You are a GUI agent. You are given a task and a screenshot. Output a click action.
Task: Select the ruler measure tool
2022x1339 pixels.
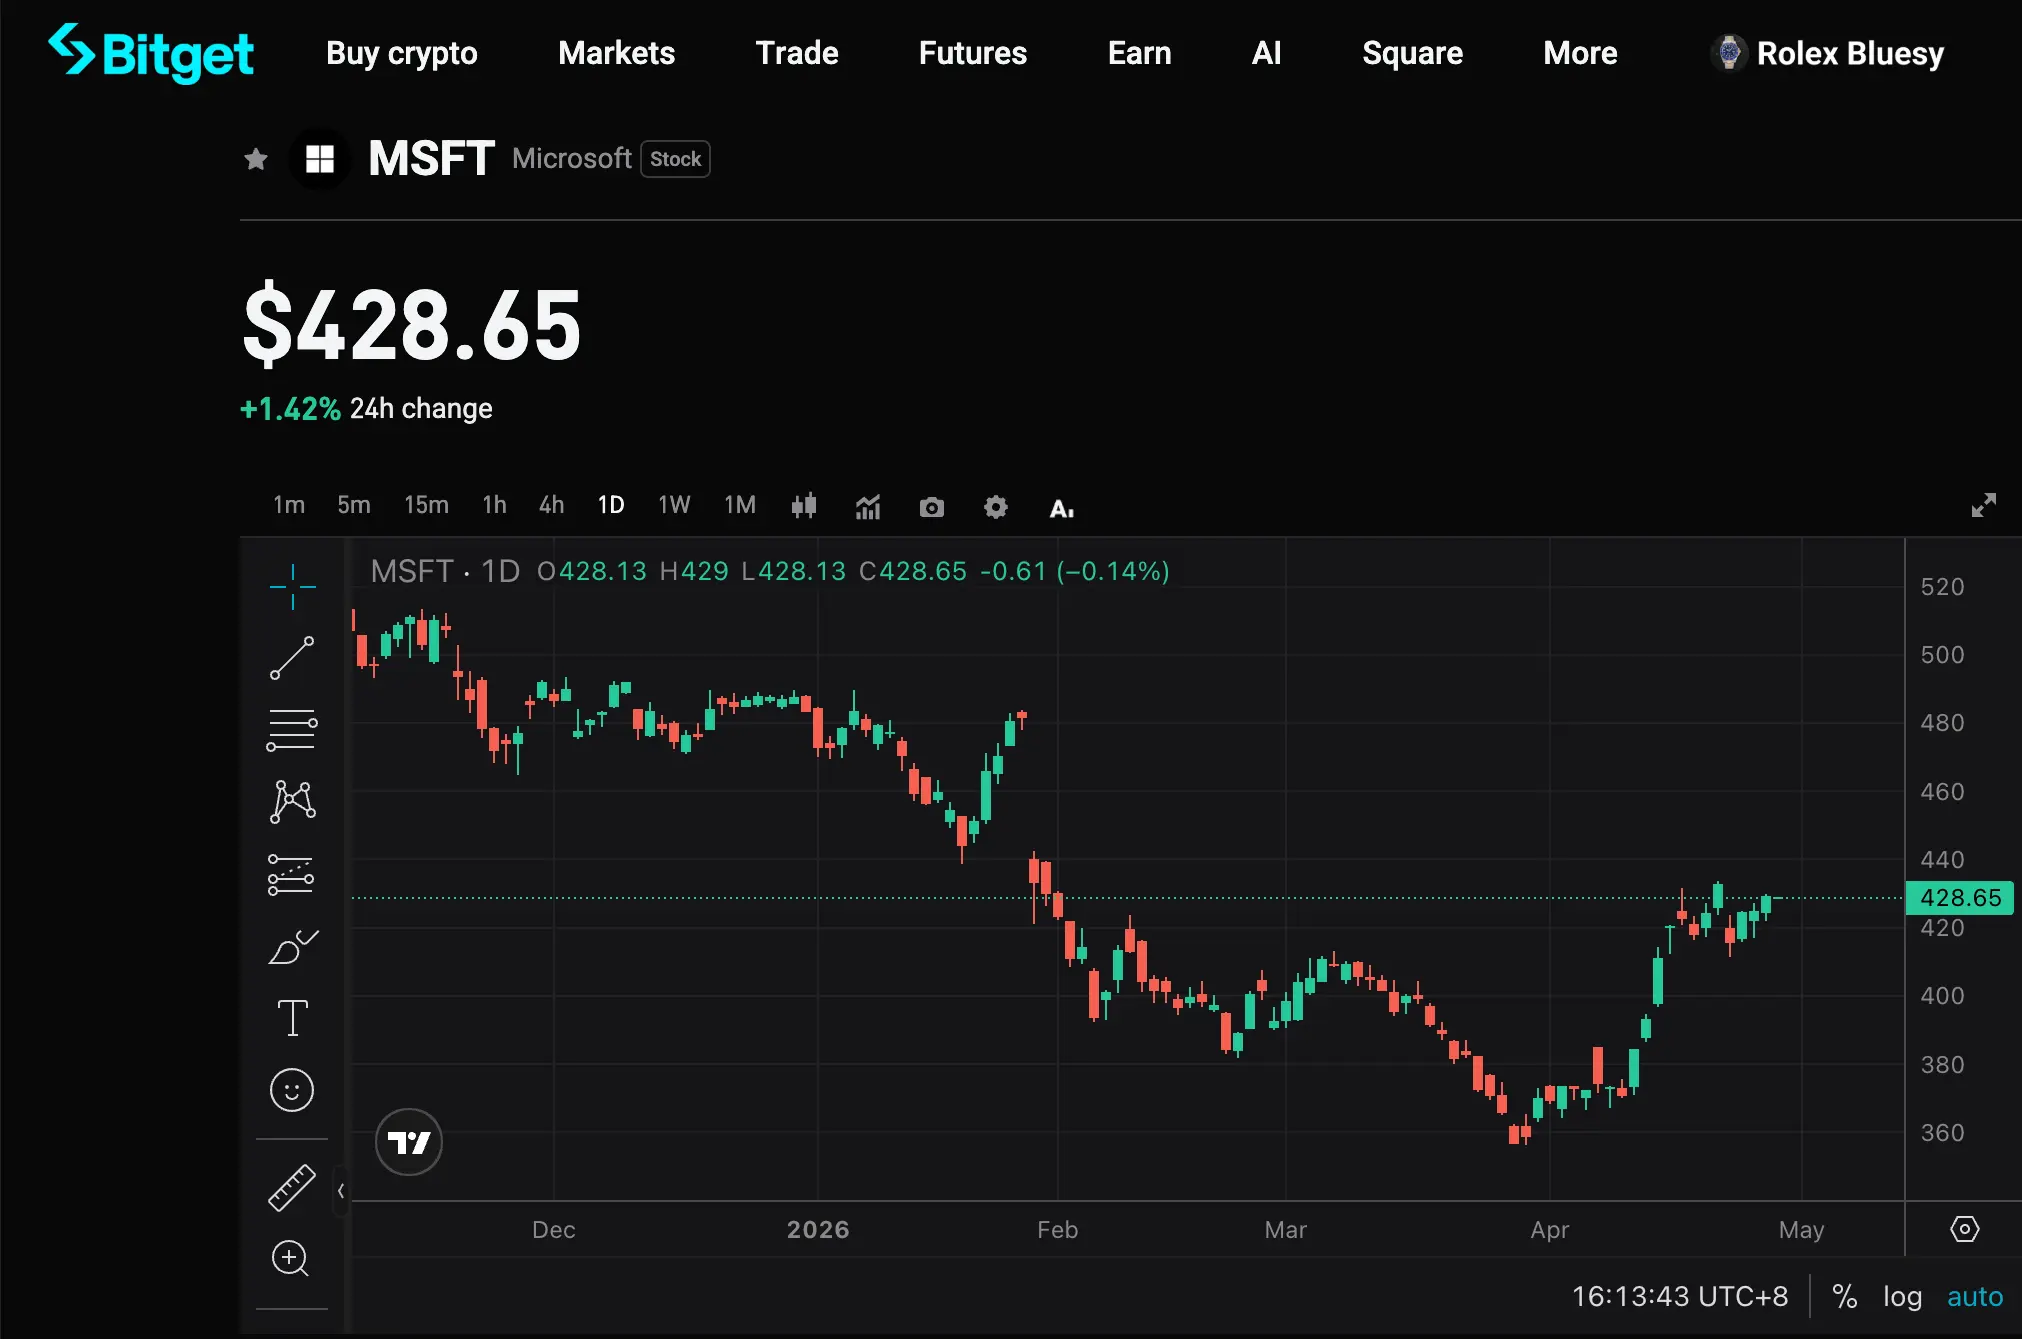click(x=292, y=1188)
